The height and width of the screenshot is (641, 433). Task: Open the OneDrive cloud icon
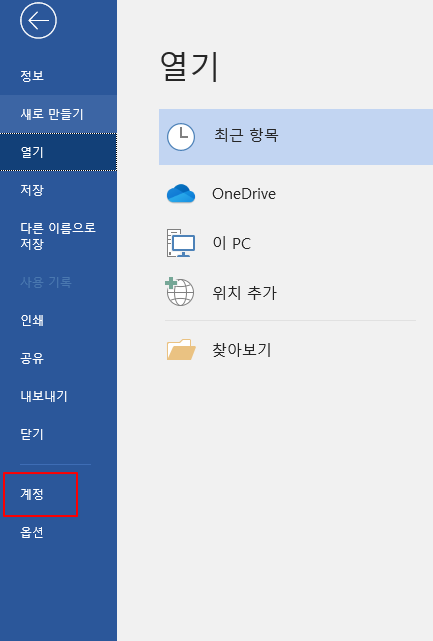(x=181, y=193)
